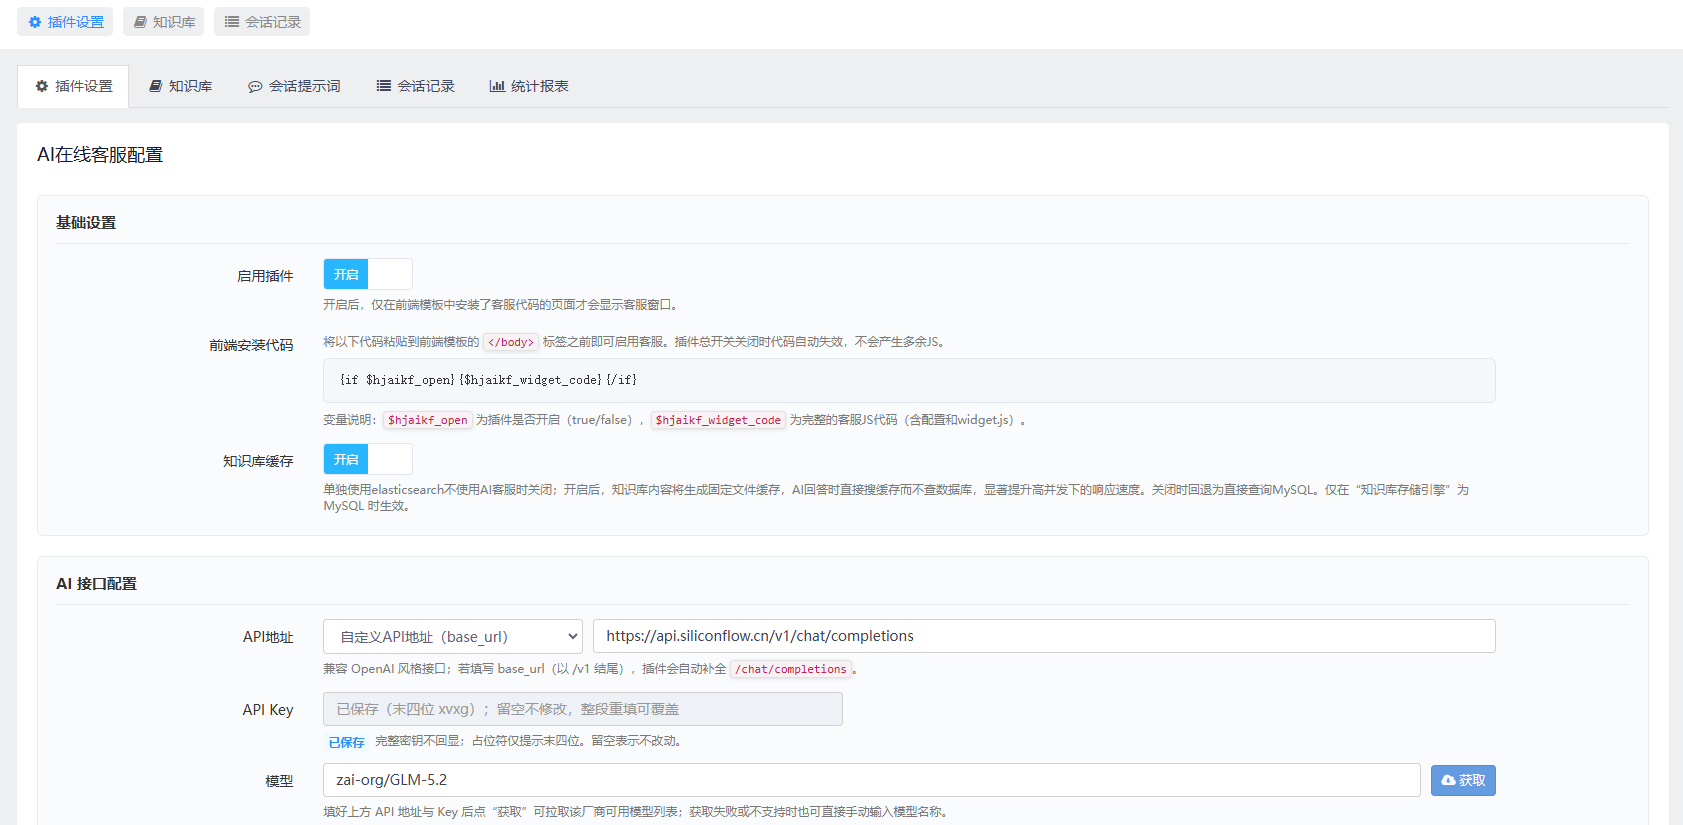Click the list icon on 会话记录 tab
The image size is (1683, 825).
(x=384, y=86)
